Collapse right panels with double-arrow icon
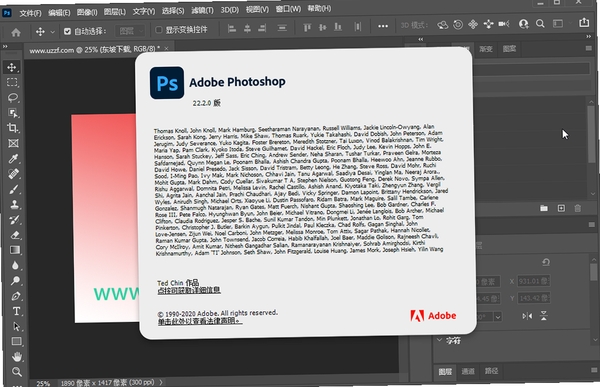Image resolution: width=600 pixels, height=387 pixels. [x=589, y=36]
